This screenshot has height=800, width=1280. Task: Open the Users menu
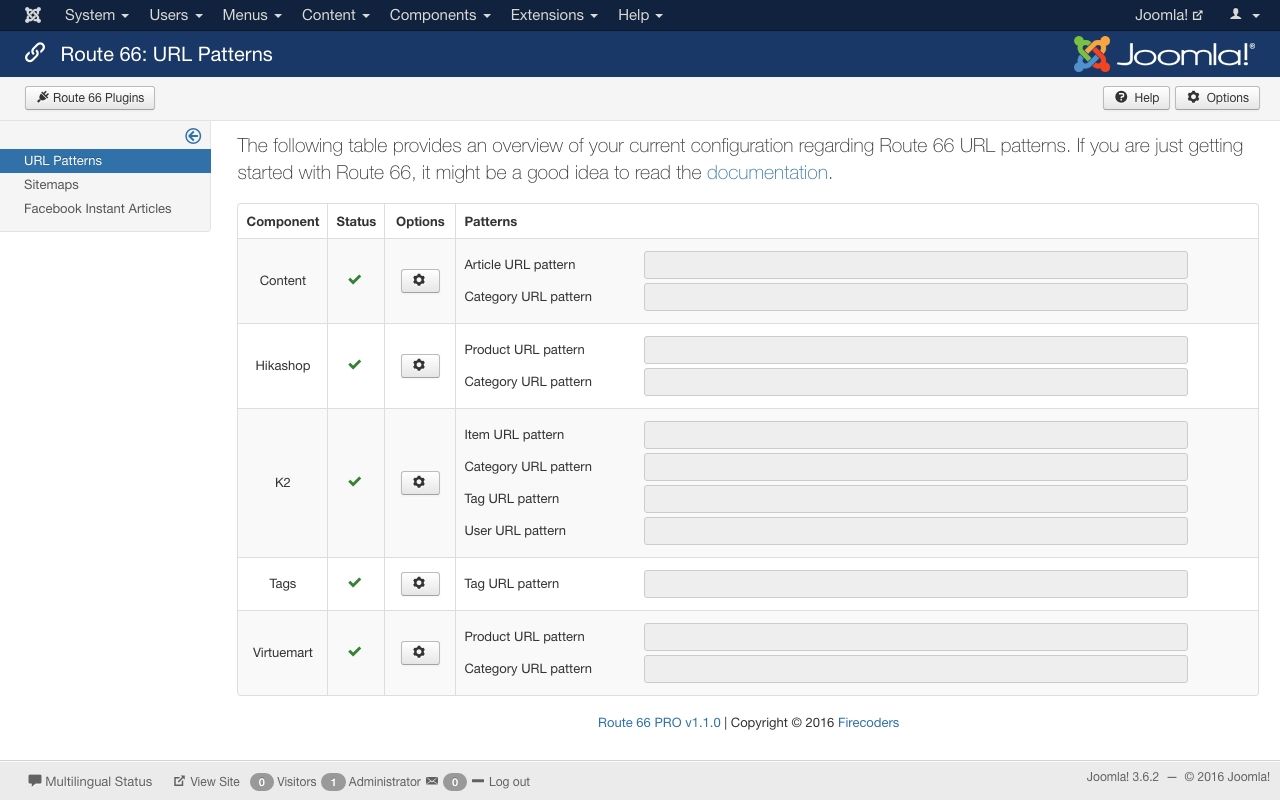(x=176, y=15)
